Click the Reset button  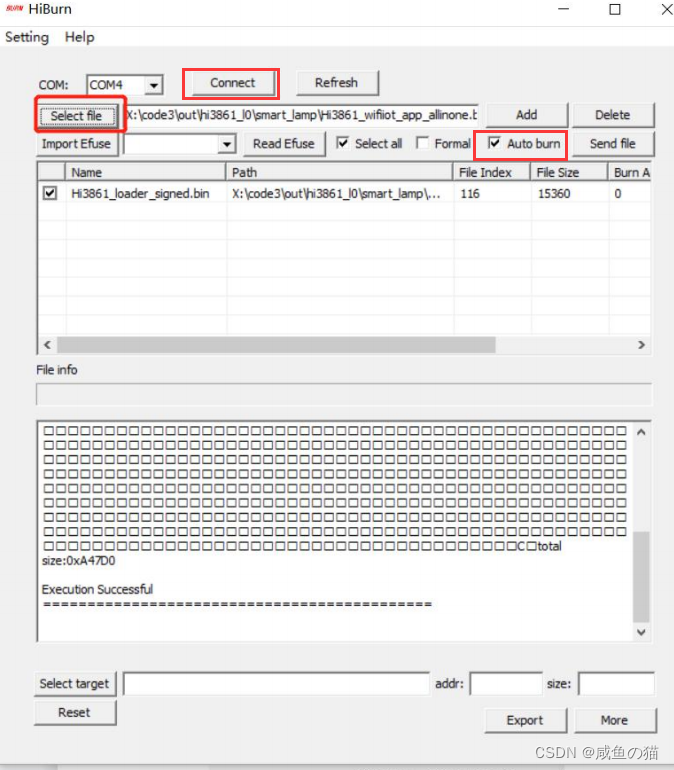point(75,713)
